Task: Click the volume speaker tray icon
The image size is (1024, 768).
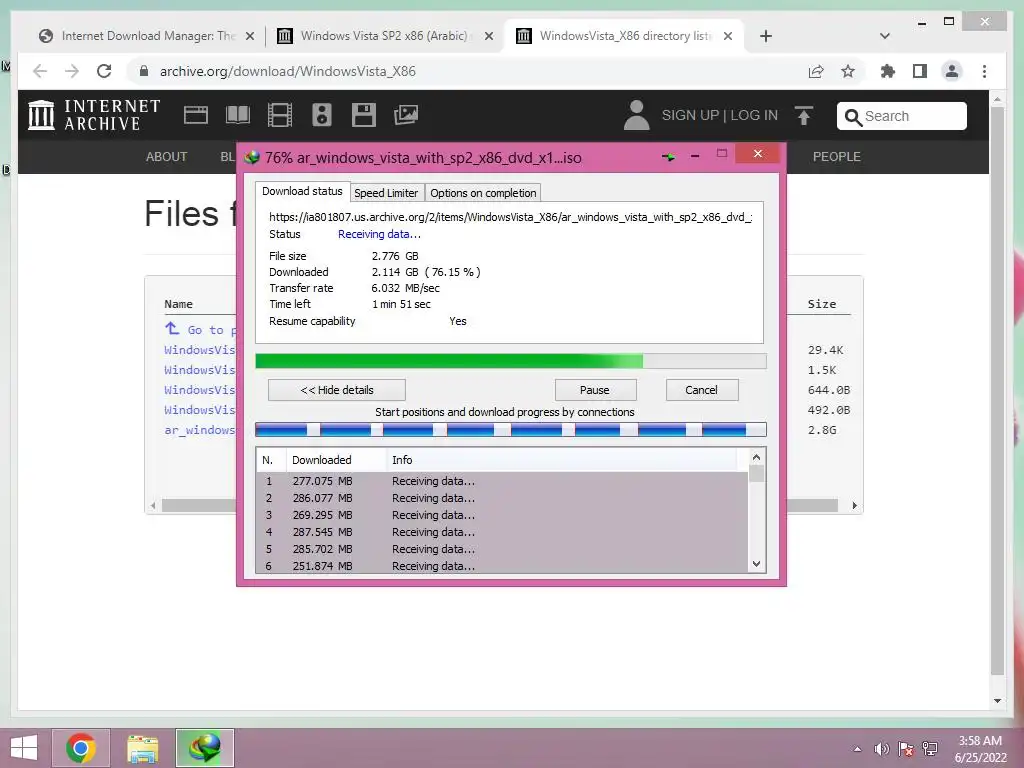Action: point(882,748)
